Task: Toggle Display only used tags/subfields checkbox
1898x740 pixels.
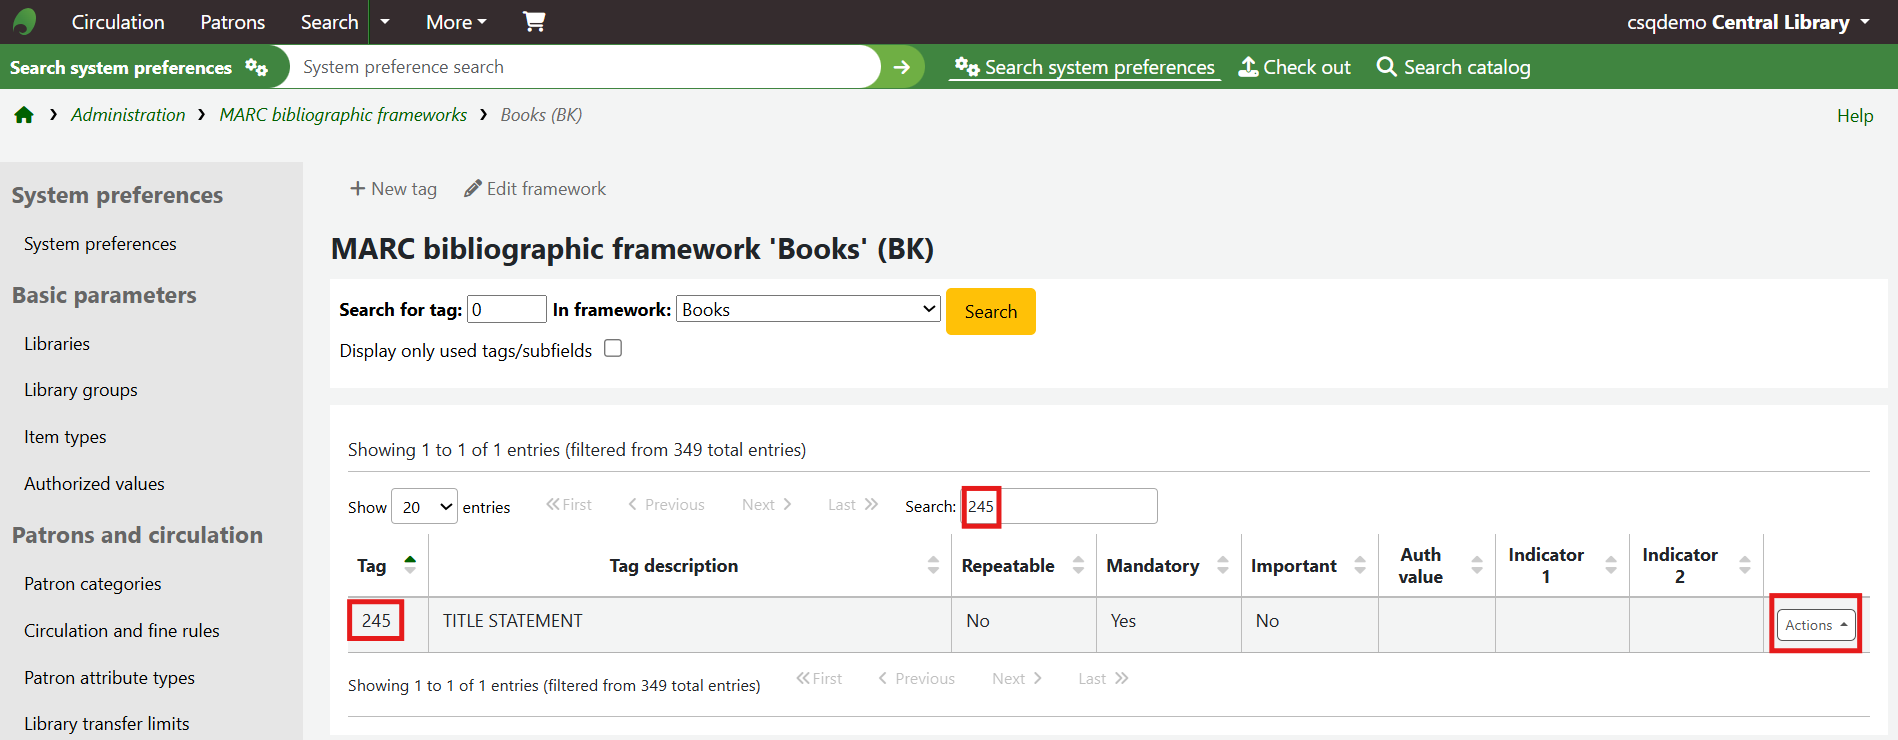Action: point(613,348)
